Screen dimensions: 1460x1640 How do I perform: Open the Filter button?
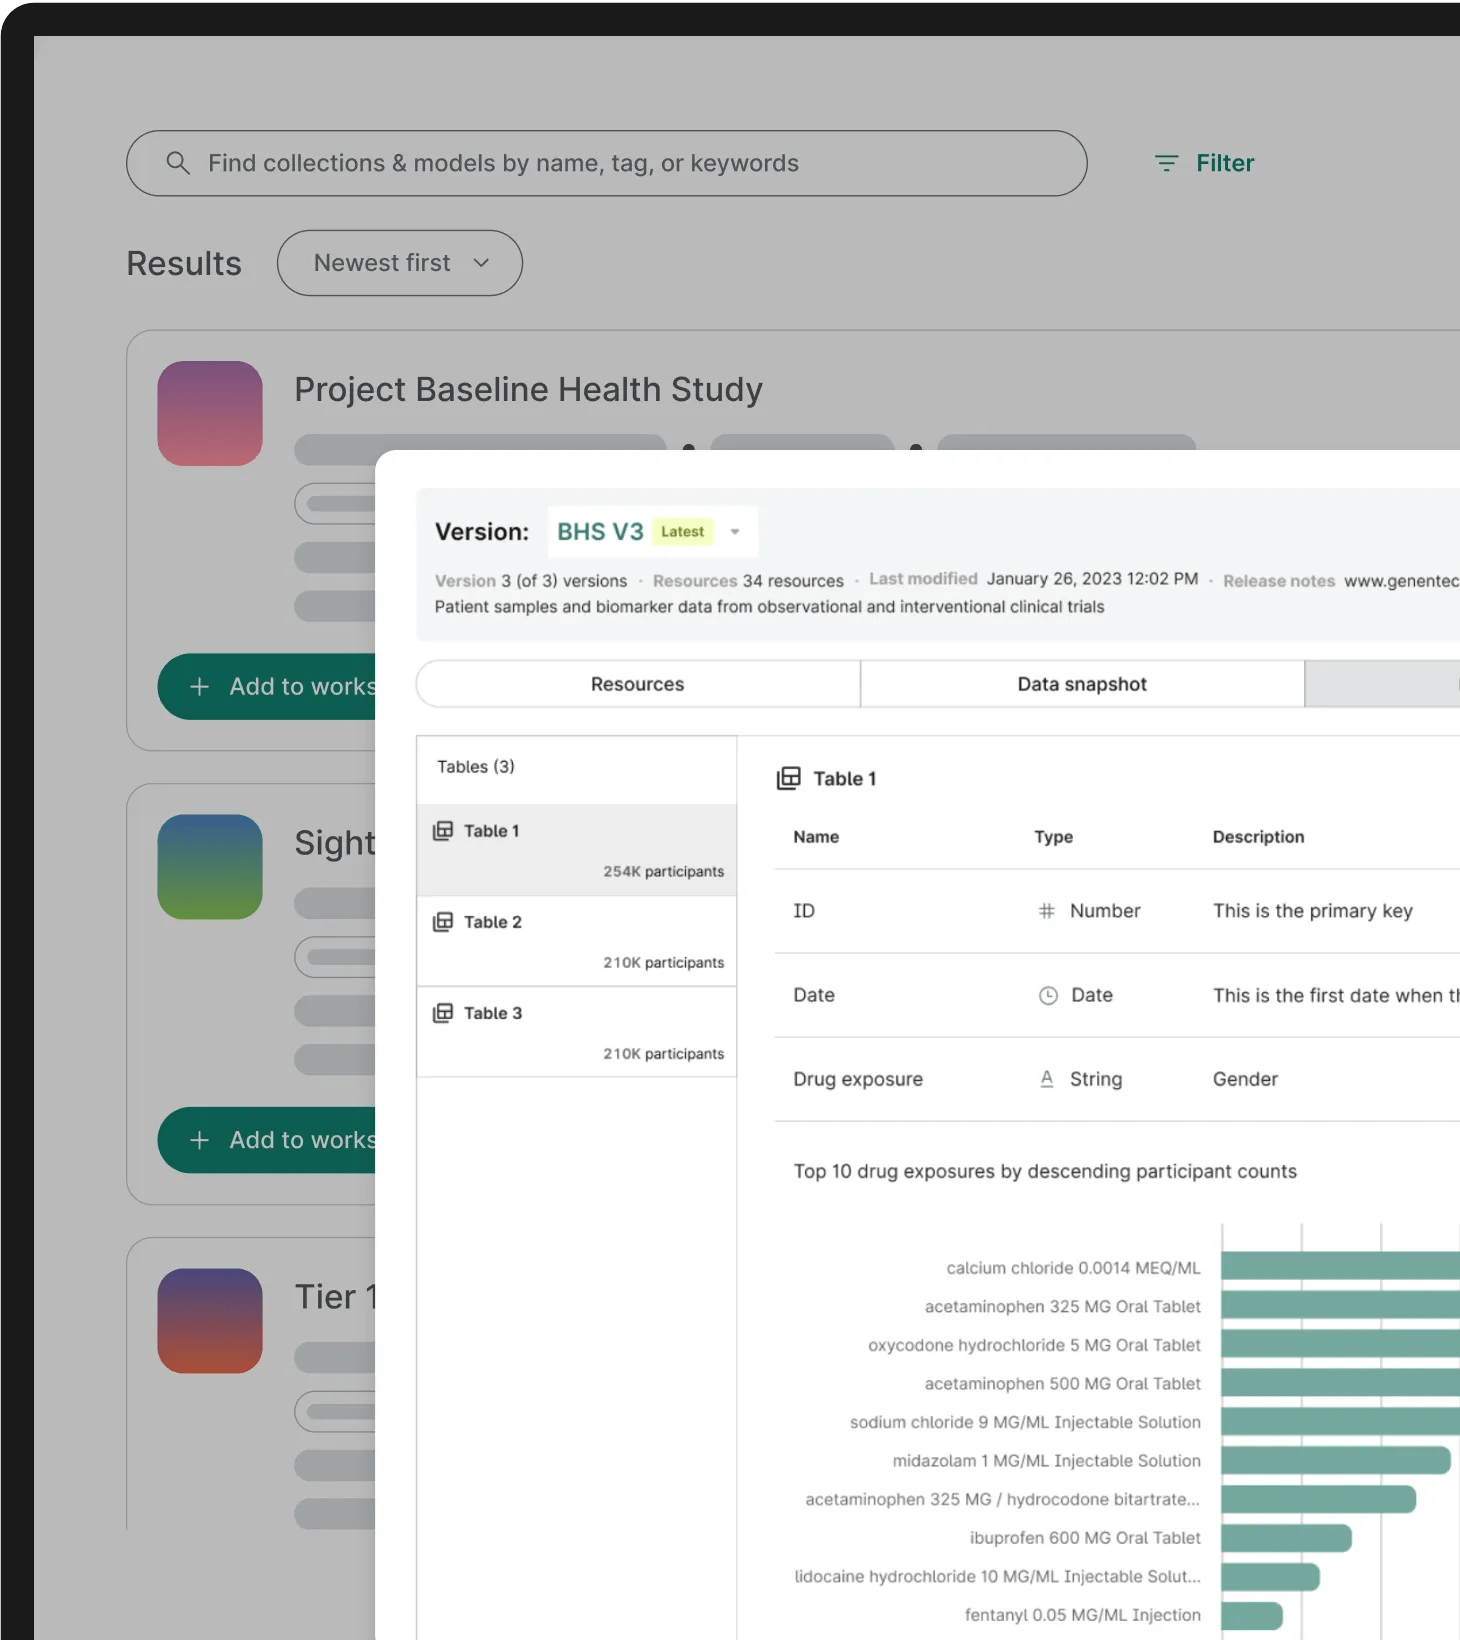coord(1205,163)
